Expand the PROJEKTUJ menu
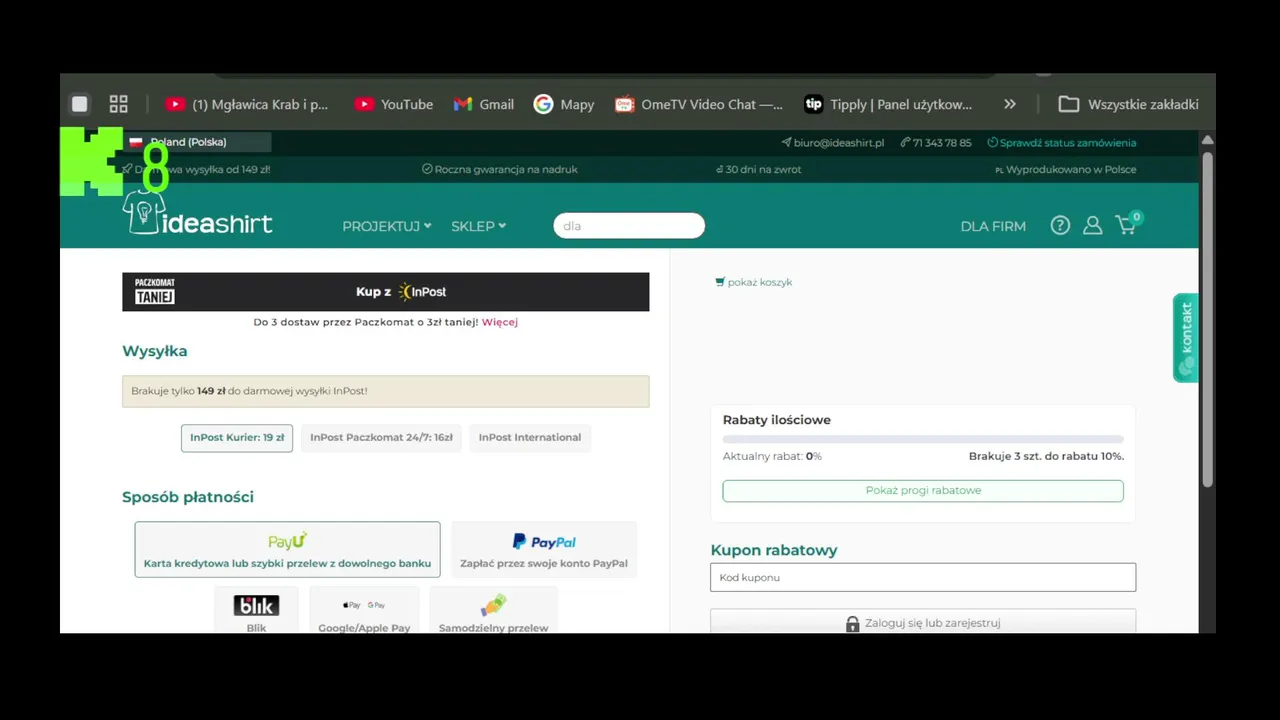The image size is (1280, 720). click(387, 226)
